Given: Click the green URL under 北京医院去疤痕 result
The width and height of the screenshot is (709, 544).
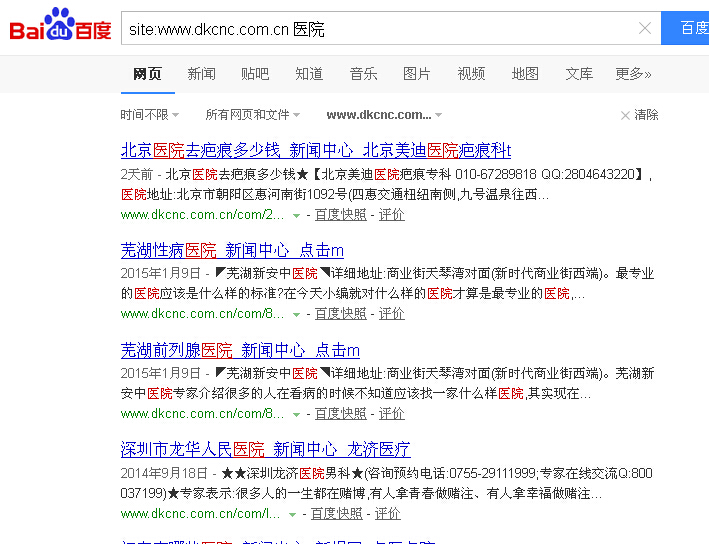Looking at the screenshot, I should click(202, 214).
